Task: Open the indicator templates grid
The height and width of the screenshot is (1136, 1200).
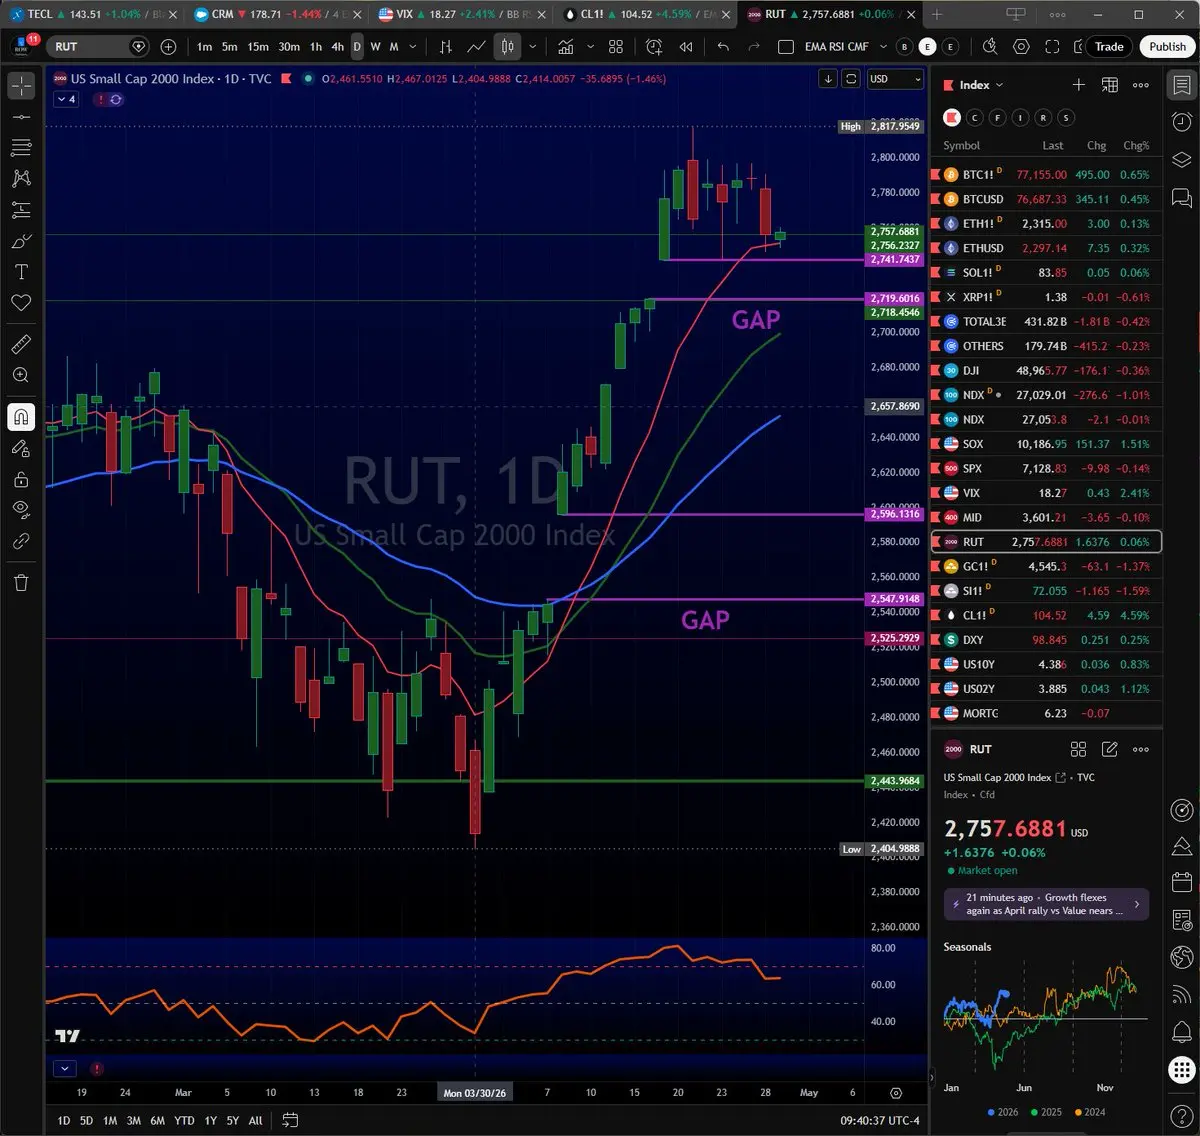Action: 616,47
